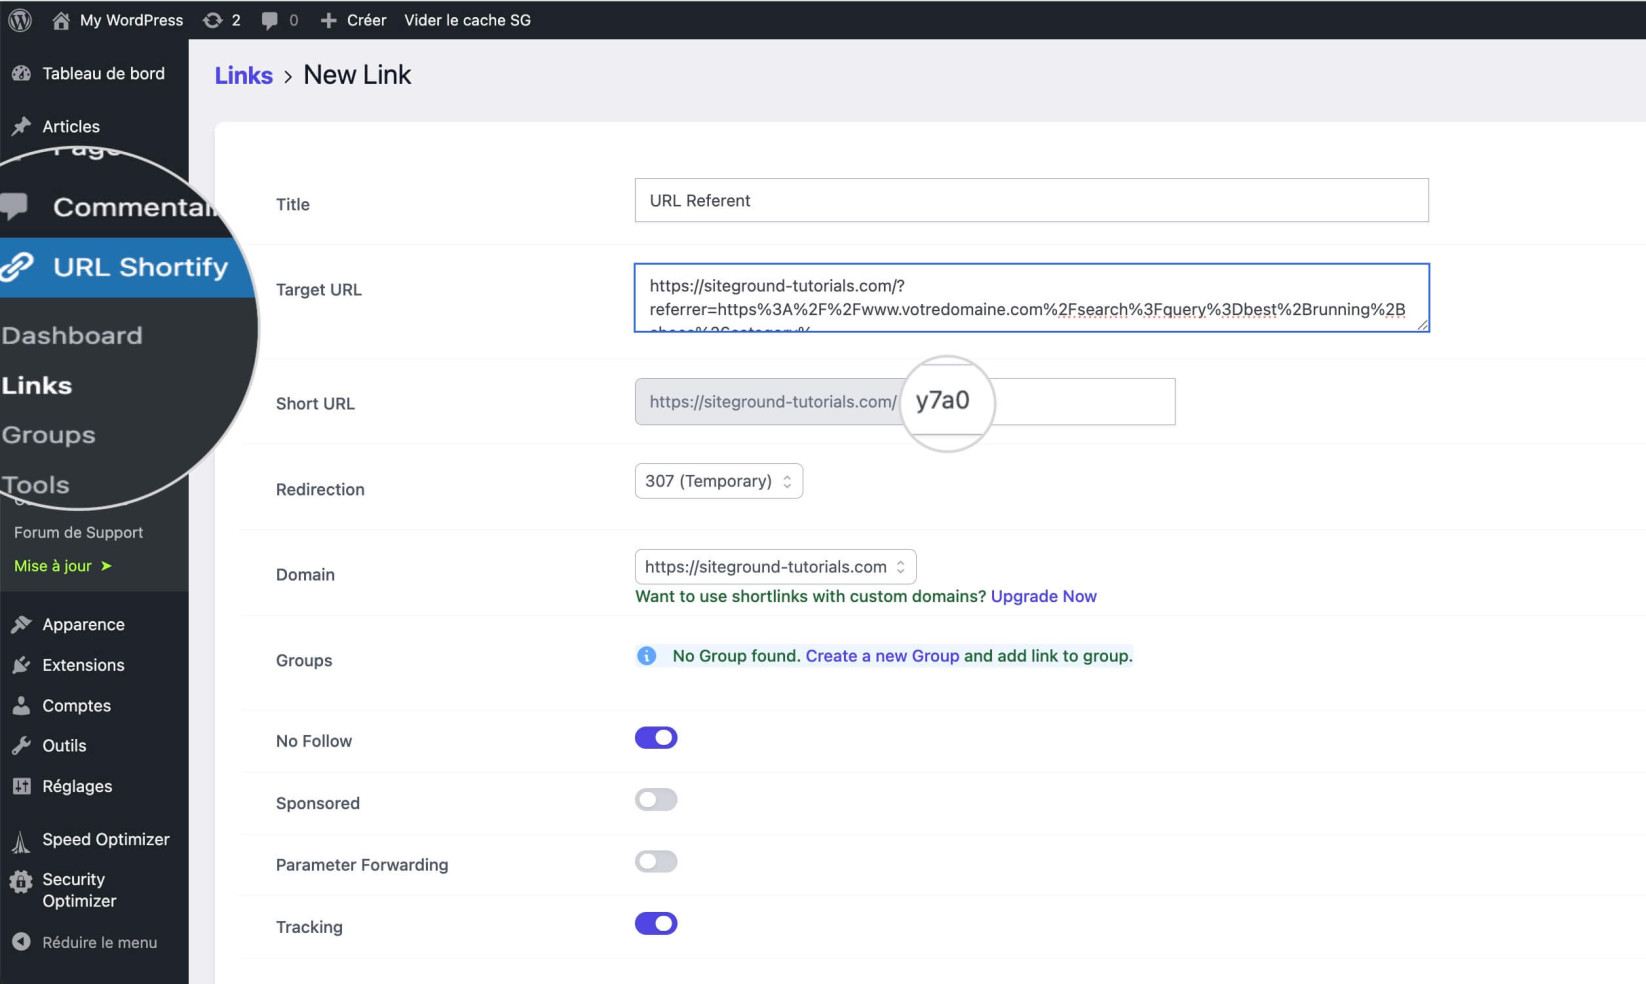Screen dimensions: 1646x984
Task: Open the Domain selection dropdown
Action: click(x=776, y=567)
